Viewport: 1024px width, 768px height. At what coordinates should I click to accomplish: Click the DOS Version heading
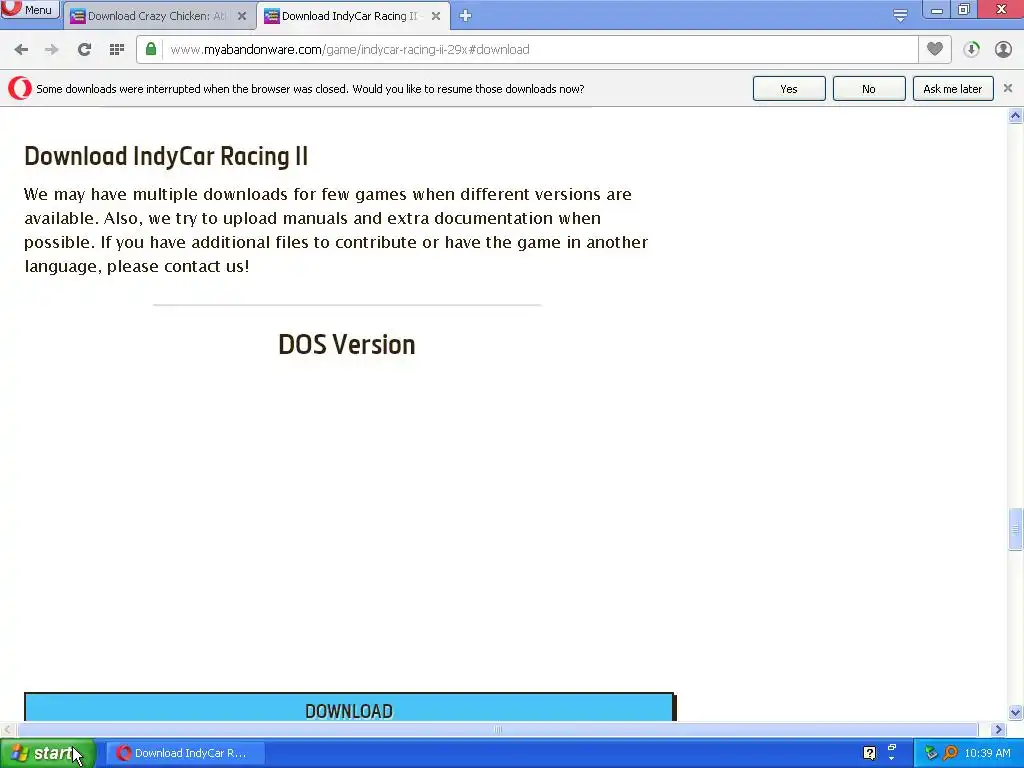(347, 345)
